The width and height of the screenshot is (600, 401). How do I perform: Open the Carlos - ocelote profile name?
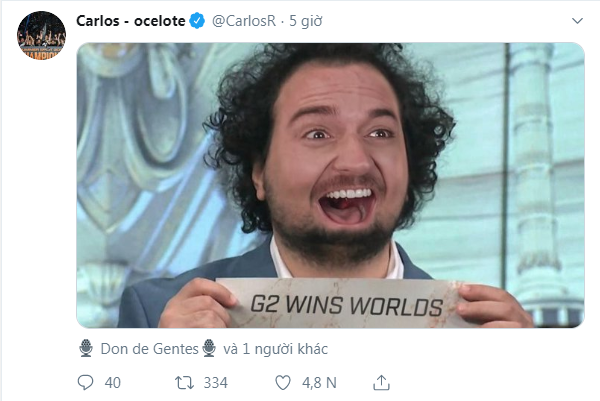[130, 21]
